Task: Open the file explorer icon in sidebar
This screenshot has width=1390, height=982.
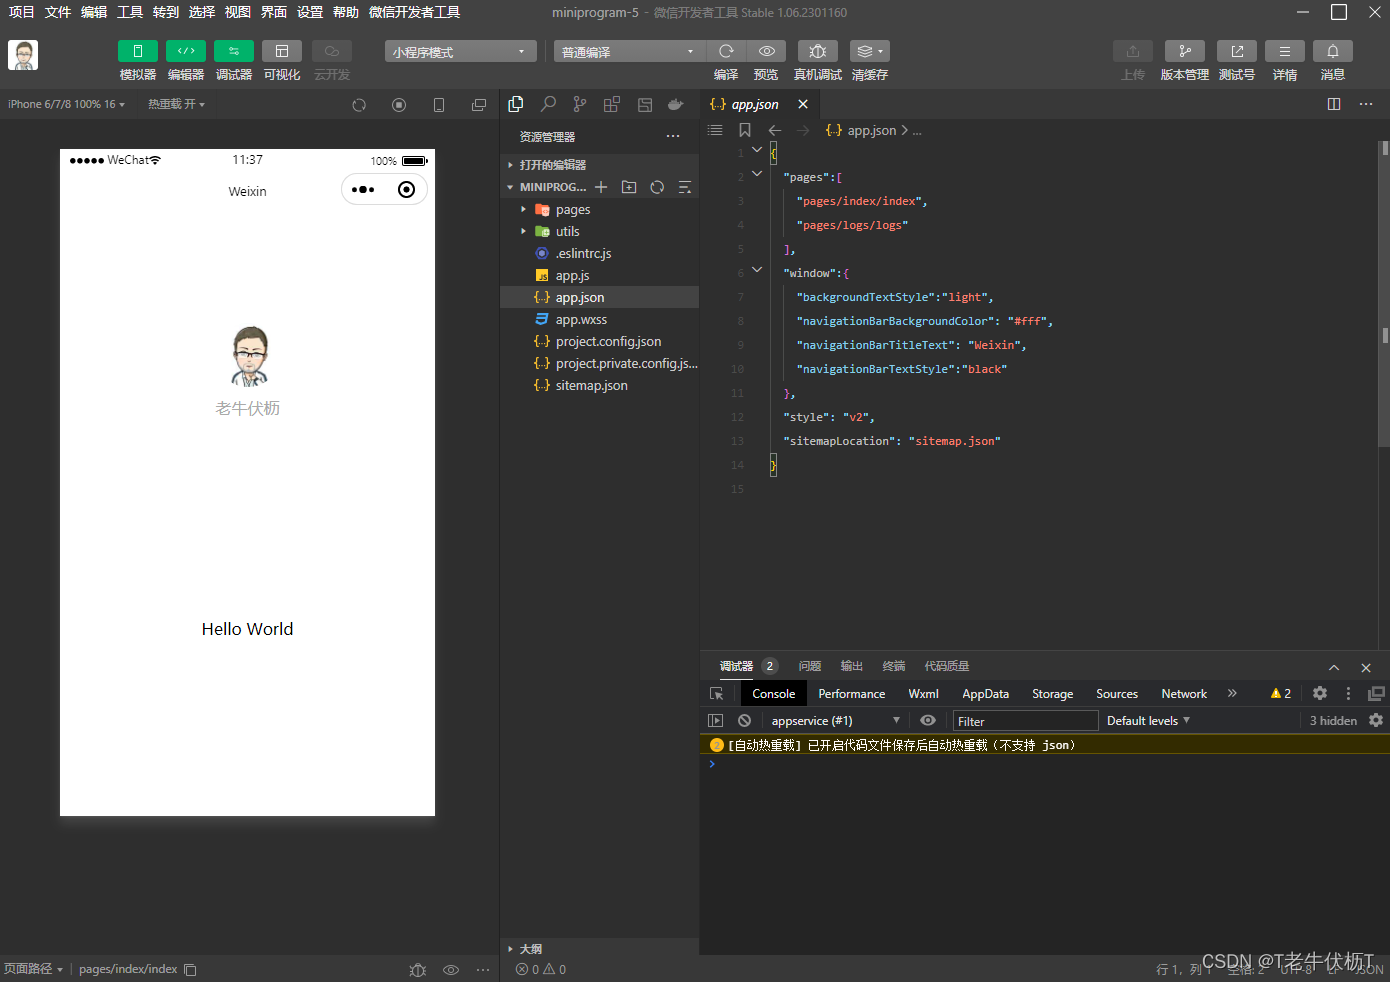Action: pyautogui.click(x=516, y=104)
